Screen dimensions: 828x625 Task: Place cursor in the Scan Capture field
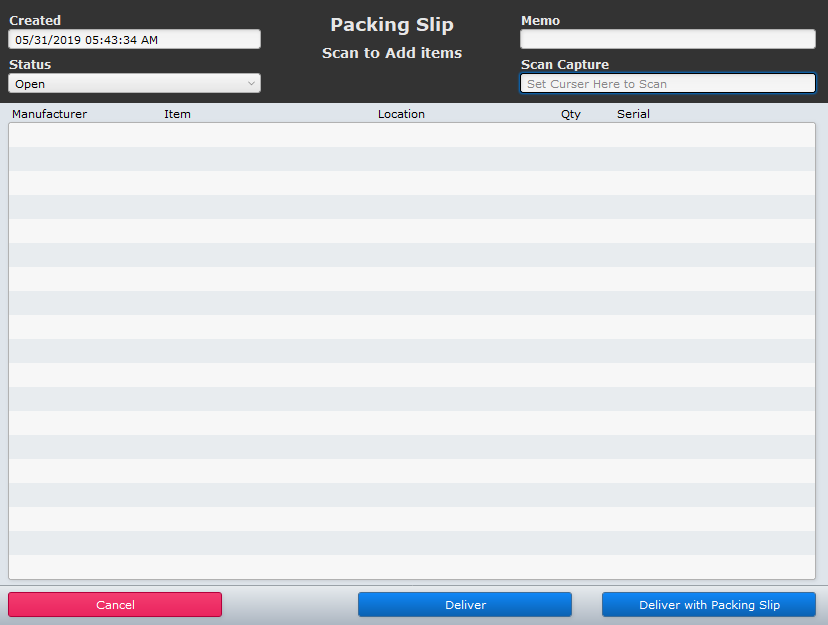667,83
